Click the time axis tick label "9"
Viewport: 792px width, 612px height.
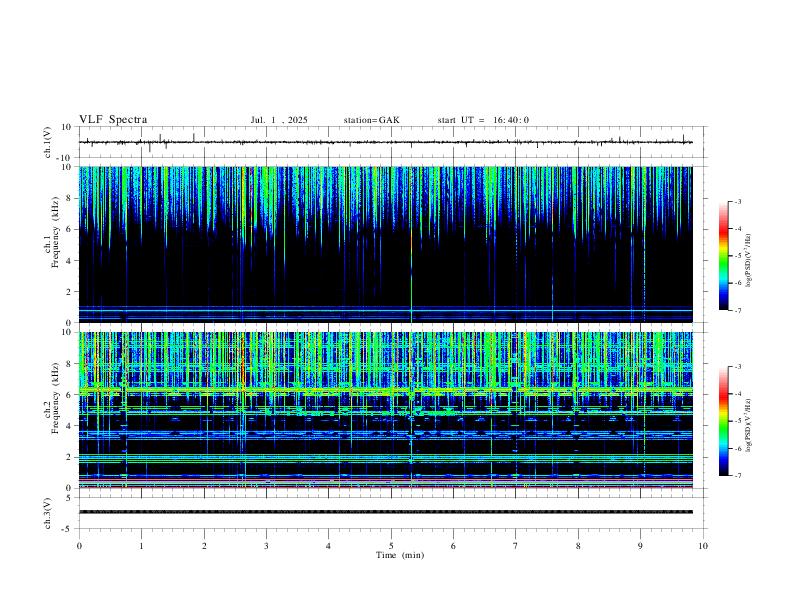[640, 546]
